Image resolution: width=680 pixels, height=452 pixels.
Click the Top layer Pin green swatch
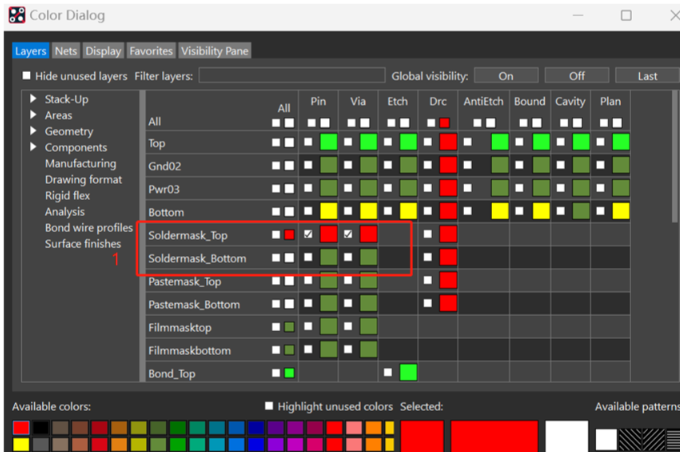pos(328,142)
